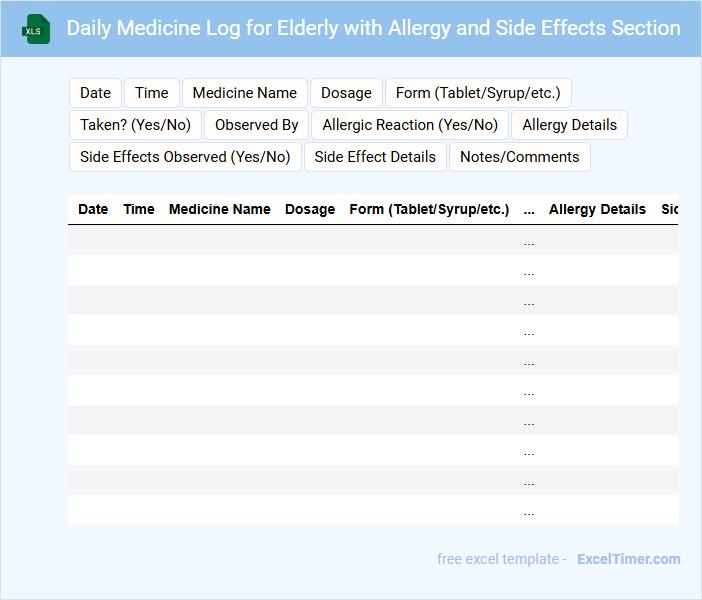Open the ExcelTimer.com link
The image size is (702, 600).
point(628,559)
